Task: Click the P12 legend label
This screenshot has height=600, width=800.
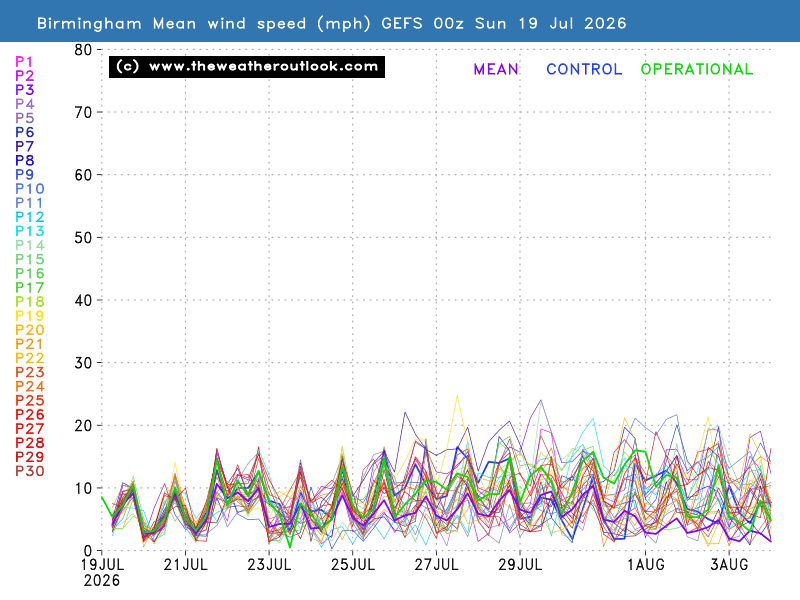Action: [30, 217]
